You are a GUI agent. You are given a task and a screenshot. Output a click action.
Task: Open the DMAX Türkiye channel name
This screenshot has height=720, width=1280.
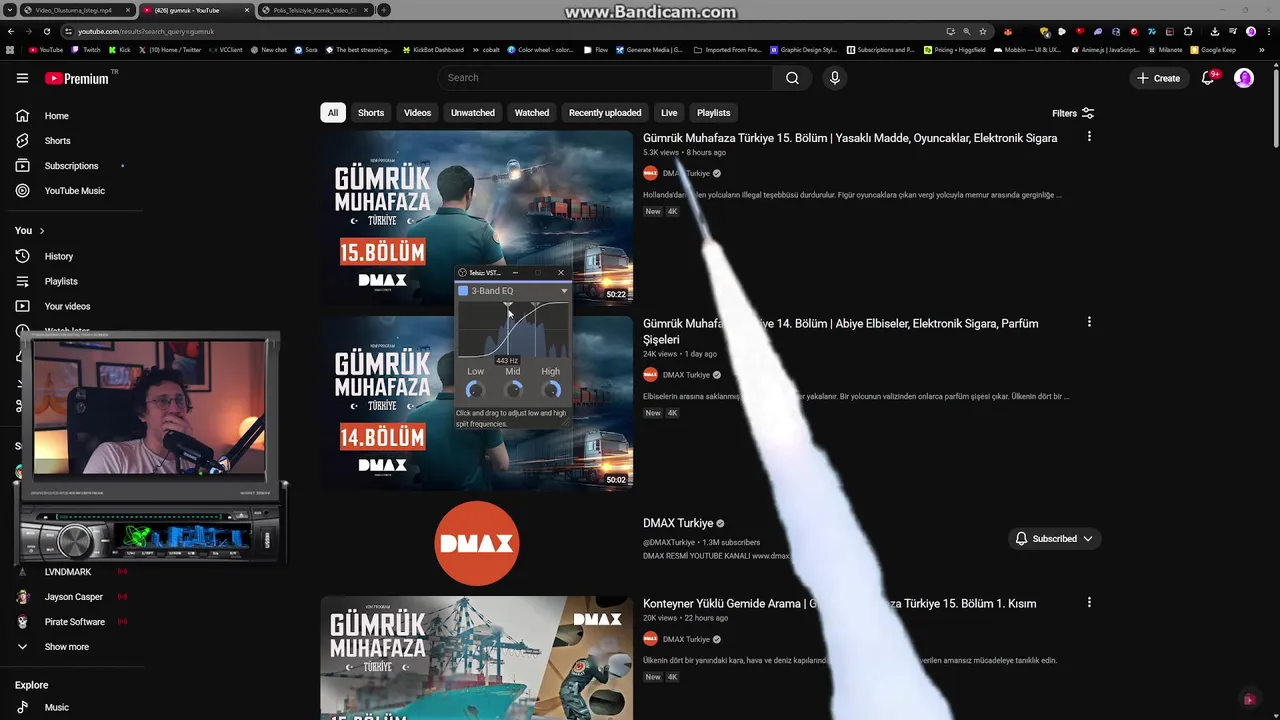pos(678,523)
